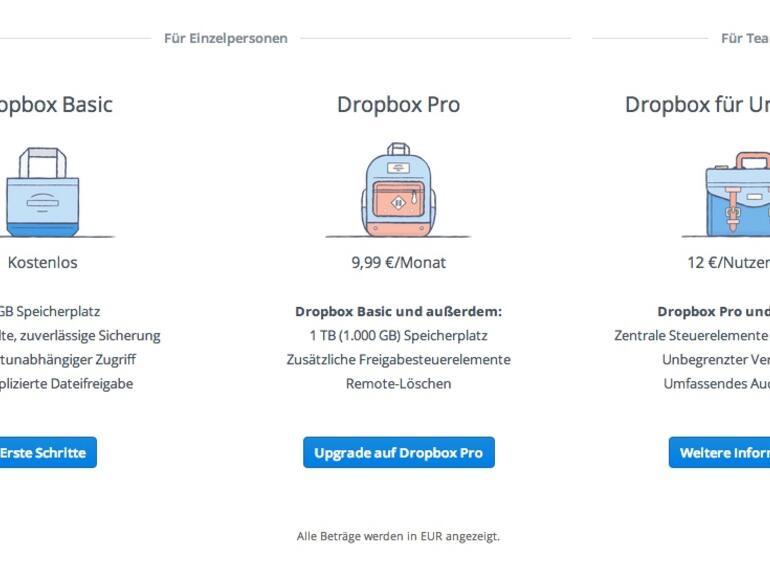Click the "Für Einzelpersonen" section label

pyautogui.click(x=226, y=38)
